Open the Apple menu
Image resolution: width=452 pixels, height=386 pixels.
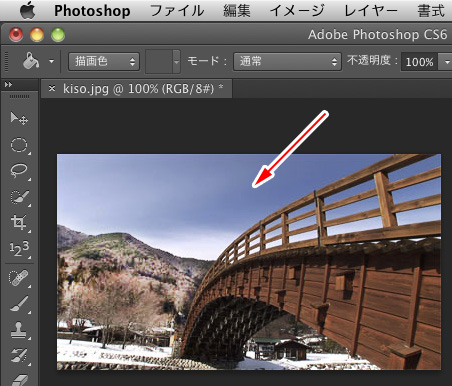point(28,11)
